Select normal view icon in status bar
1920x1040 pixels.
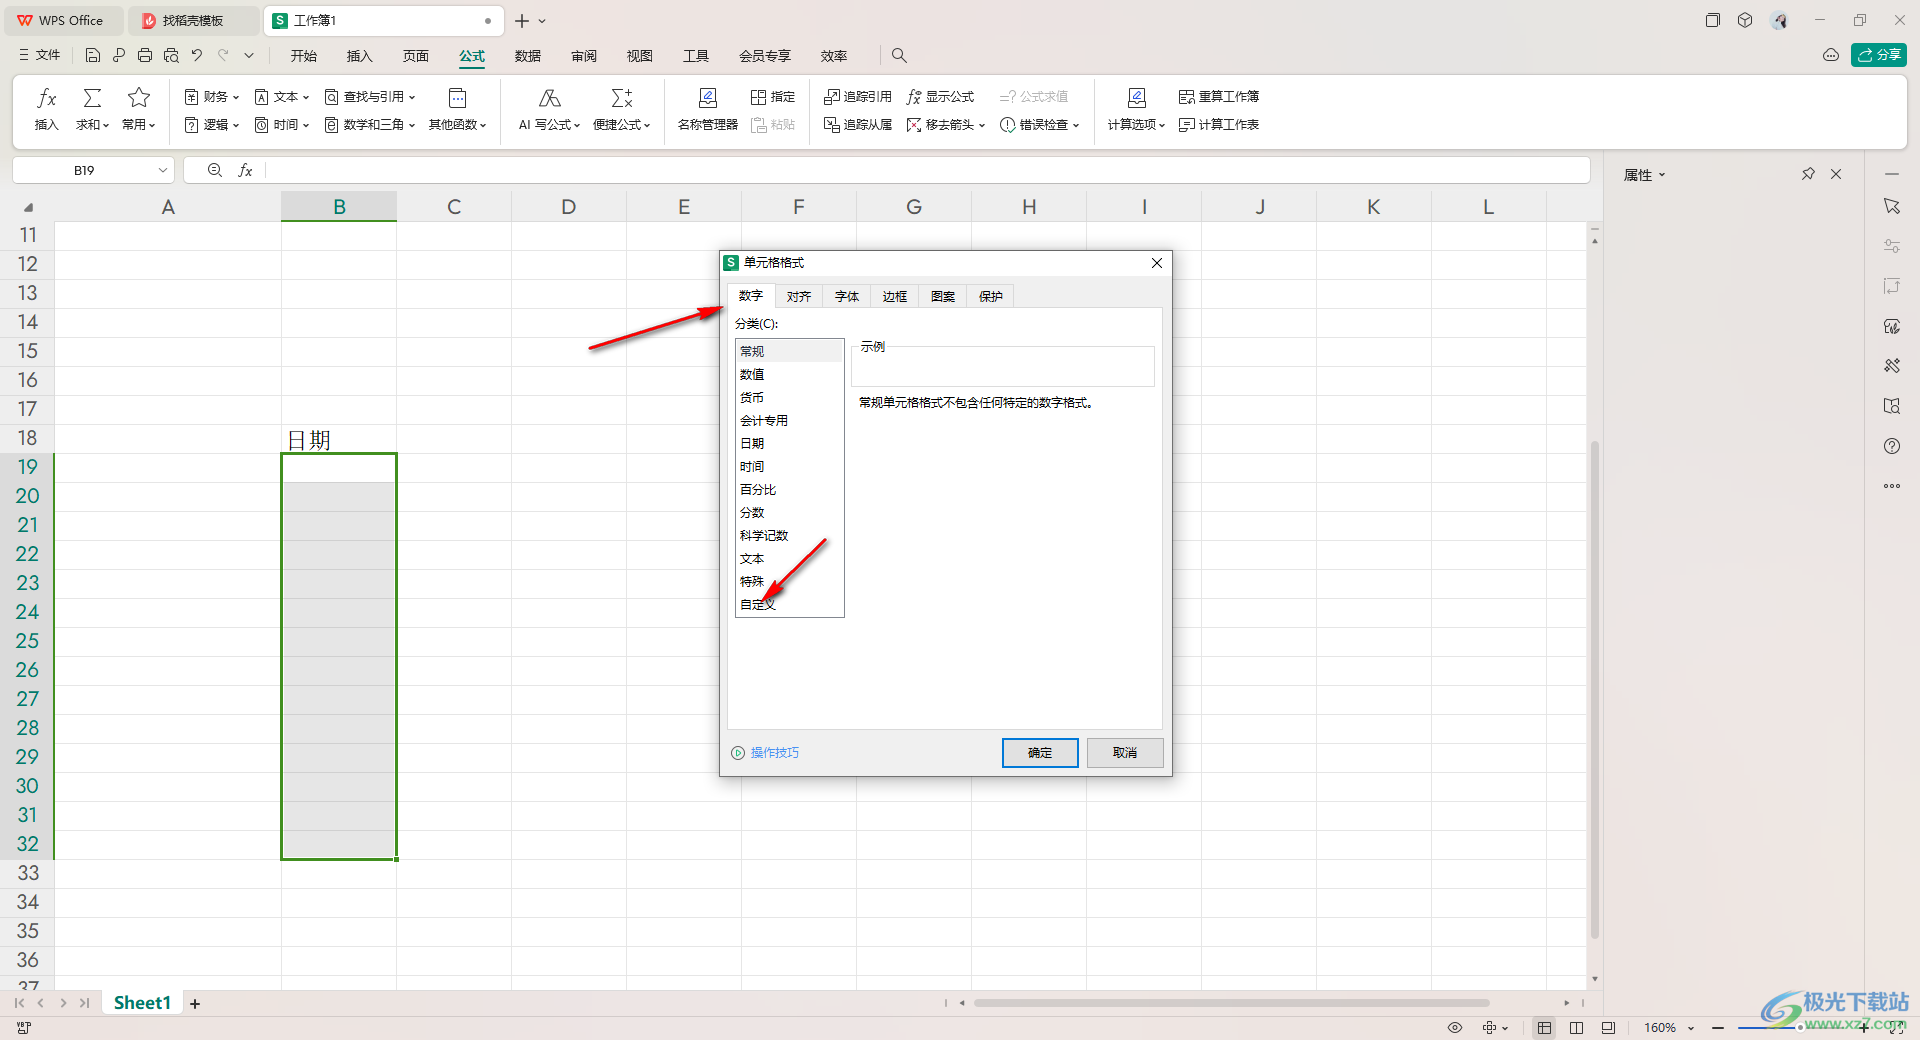click(1545, 1028)
